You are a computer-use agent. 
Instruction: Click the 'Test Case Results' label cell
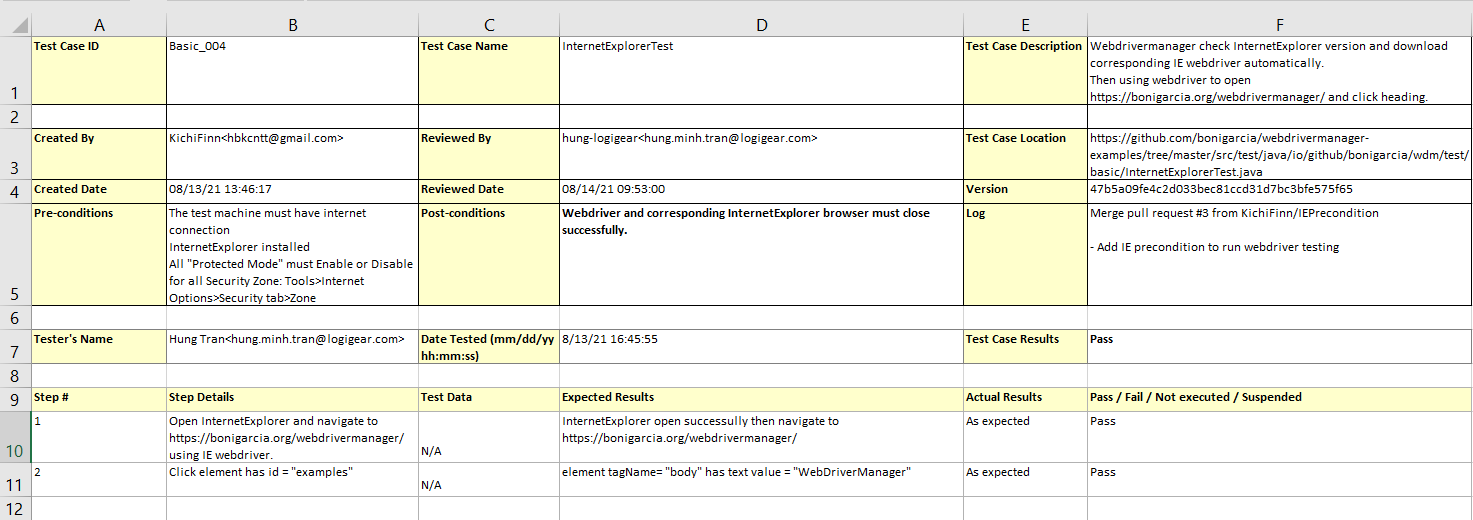coord(1025,347)
